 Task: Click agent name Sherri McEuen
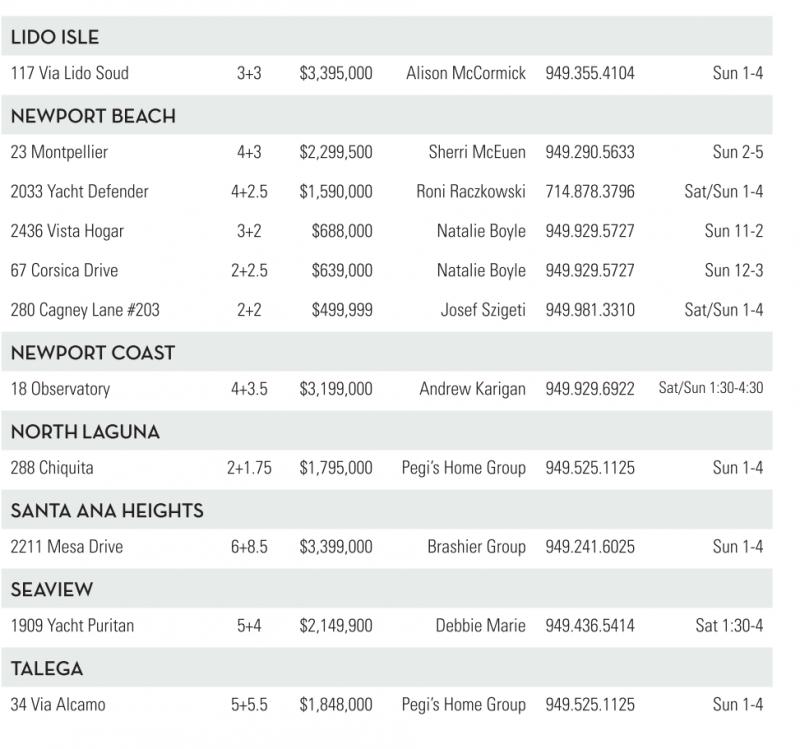(477, 152)
